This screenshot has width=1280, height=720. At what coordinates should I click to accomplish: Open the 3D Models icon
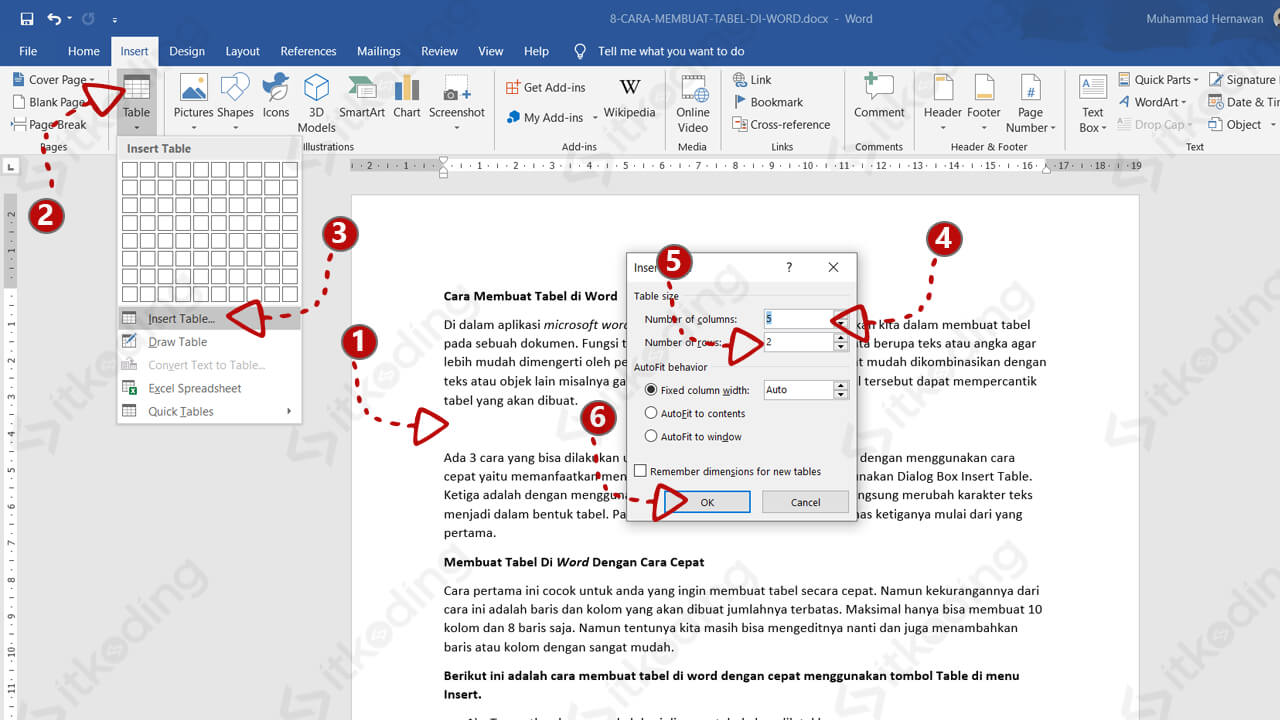pos(316,103)
